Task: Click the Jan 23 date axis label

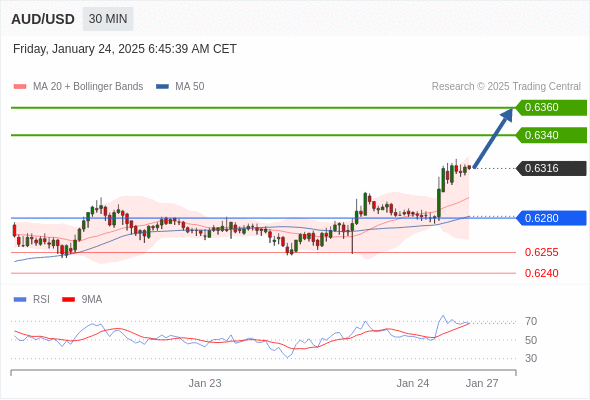Action: [x=205, y=383]
